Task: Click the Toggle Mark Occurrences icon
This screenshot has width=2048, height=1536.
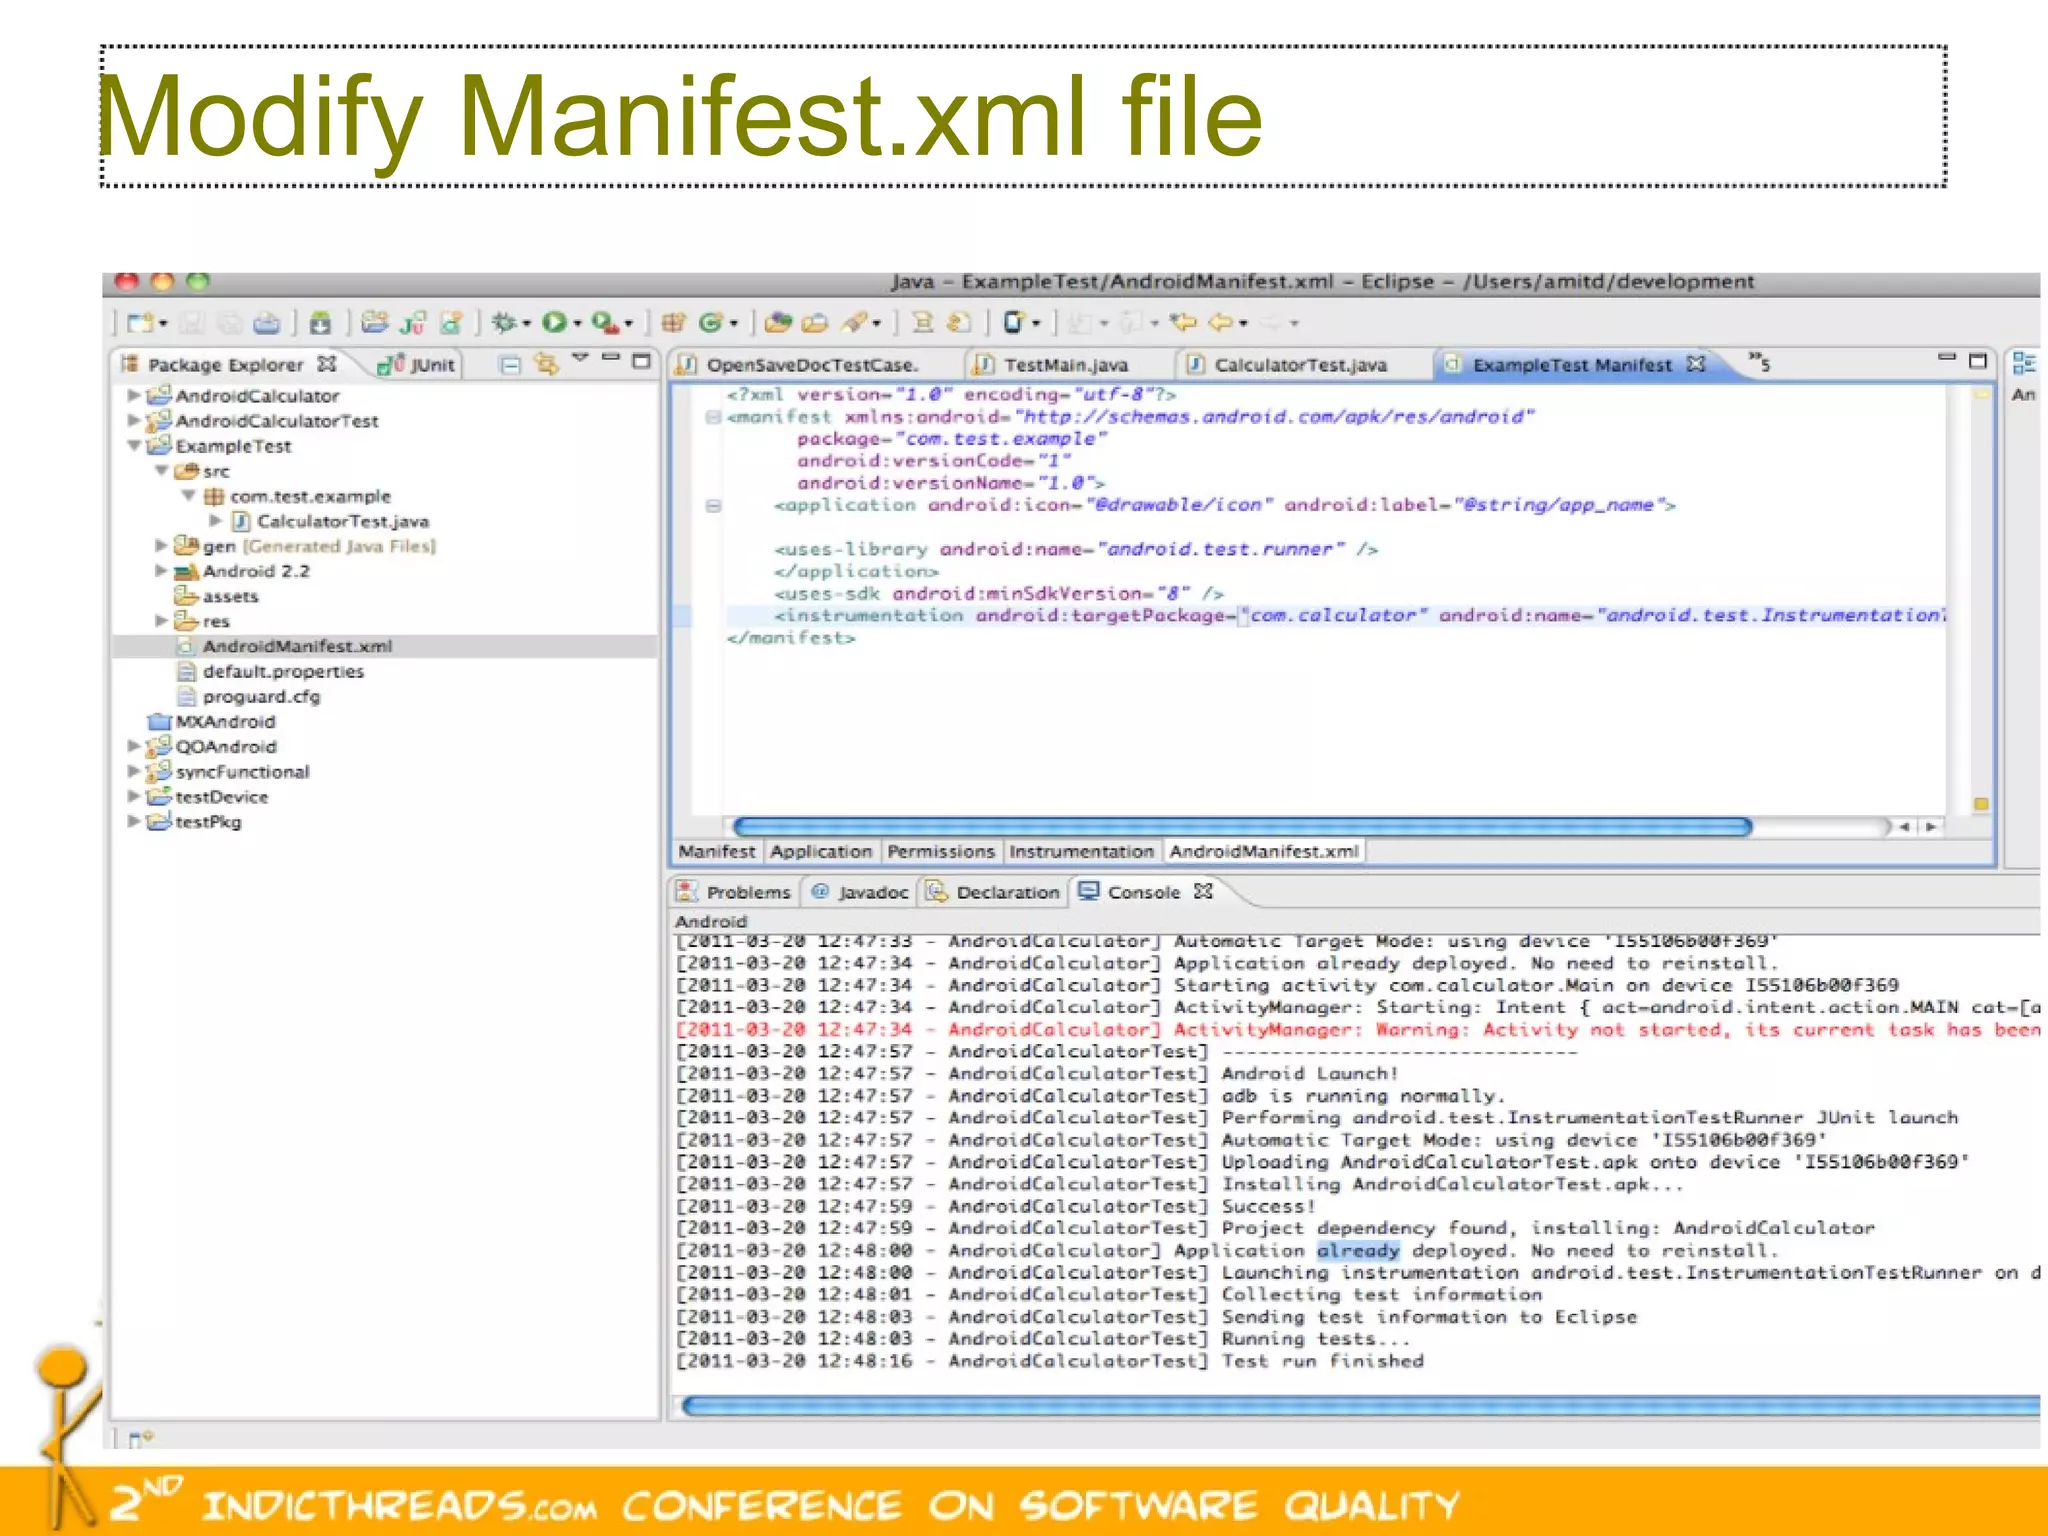Action: click(960, 322)
